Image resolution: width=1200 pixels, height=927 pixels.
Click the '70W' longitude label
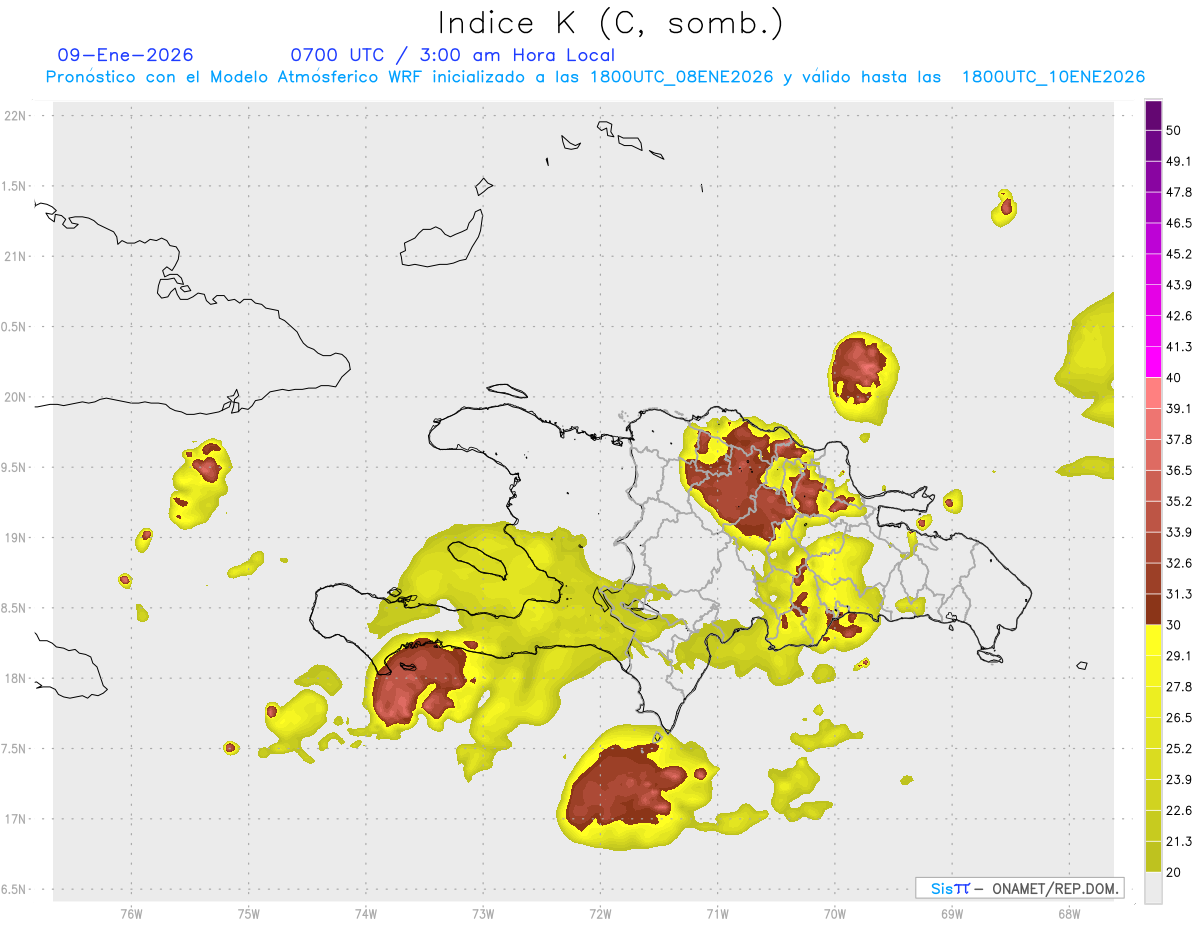835,913
